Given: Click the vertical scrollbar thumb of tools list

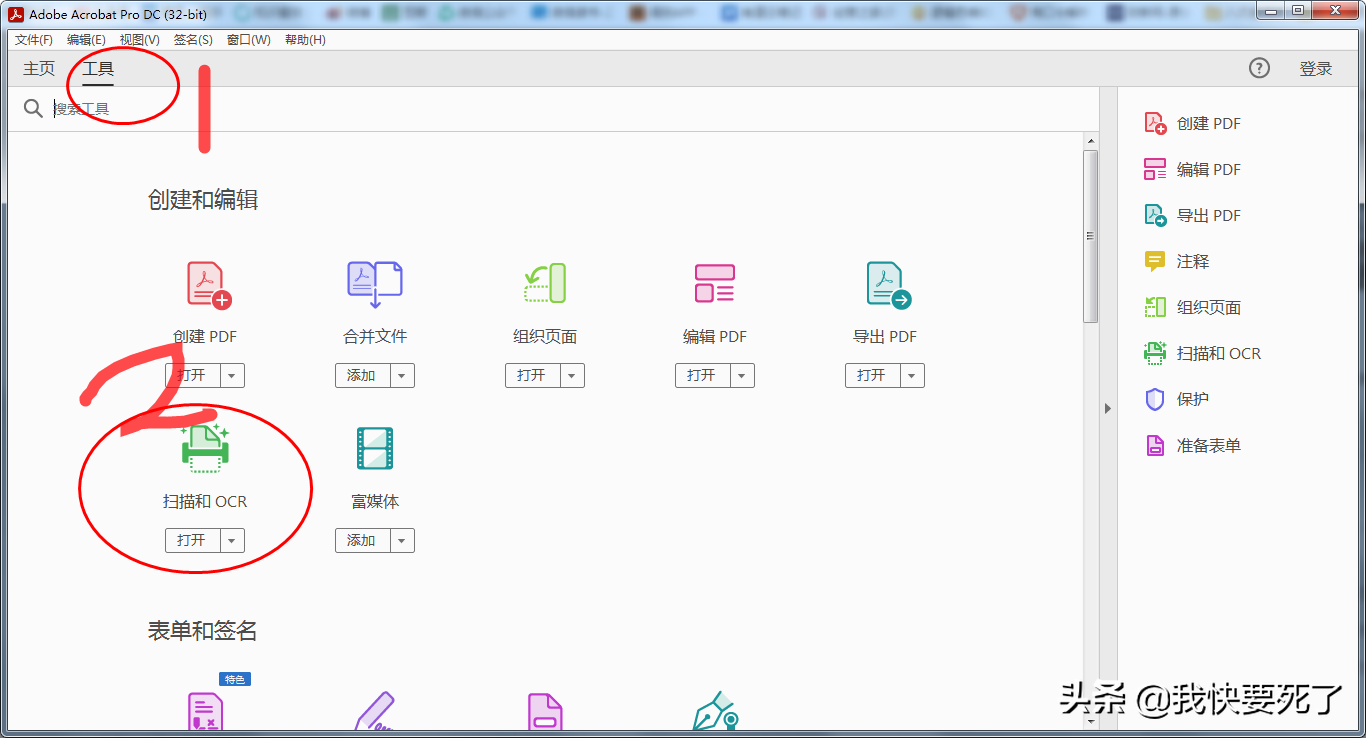Looking at the screenshot, I should pyautogui.click(x=1091, y=236).
